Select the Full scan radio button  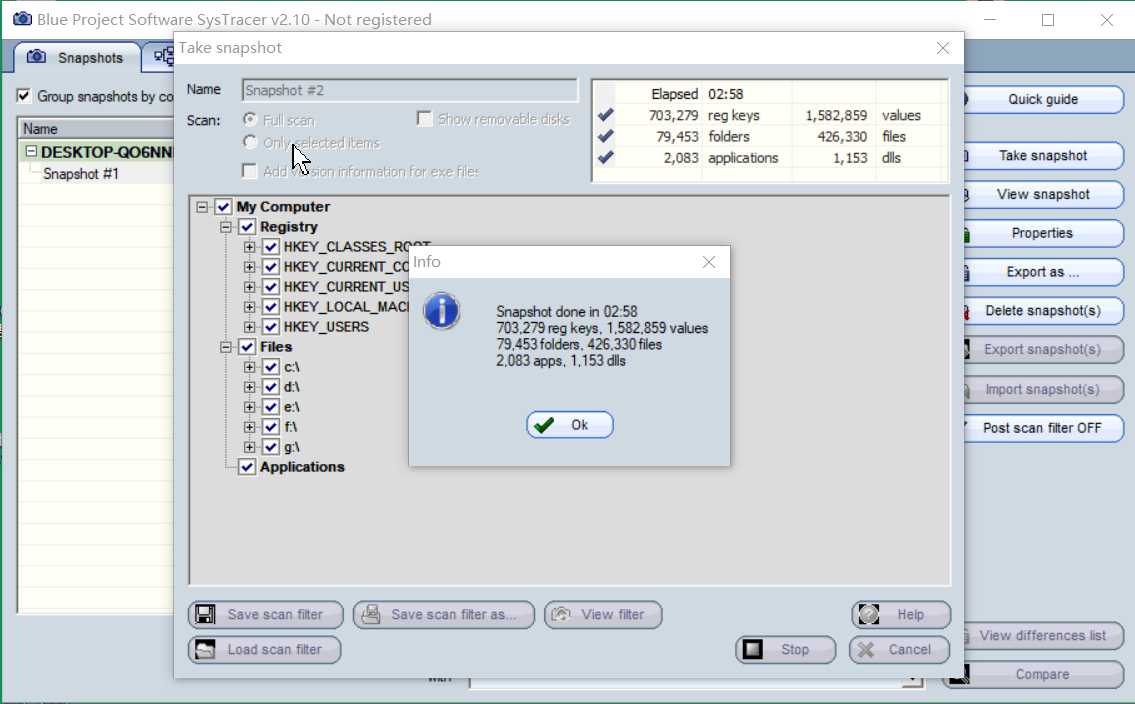(250, 119)
